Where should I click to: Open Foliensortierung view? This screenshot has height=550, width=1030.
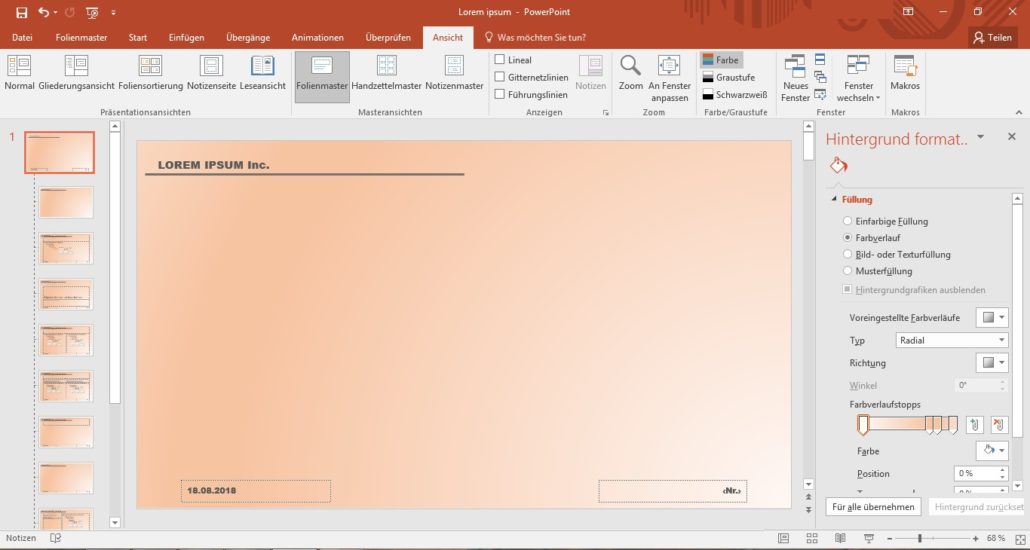[150, 73]
